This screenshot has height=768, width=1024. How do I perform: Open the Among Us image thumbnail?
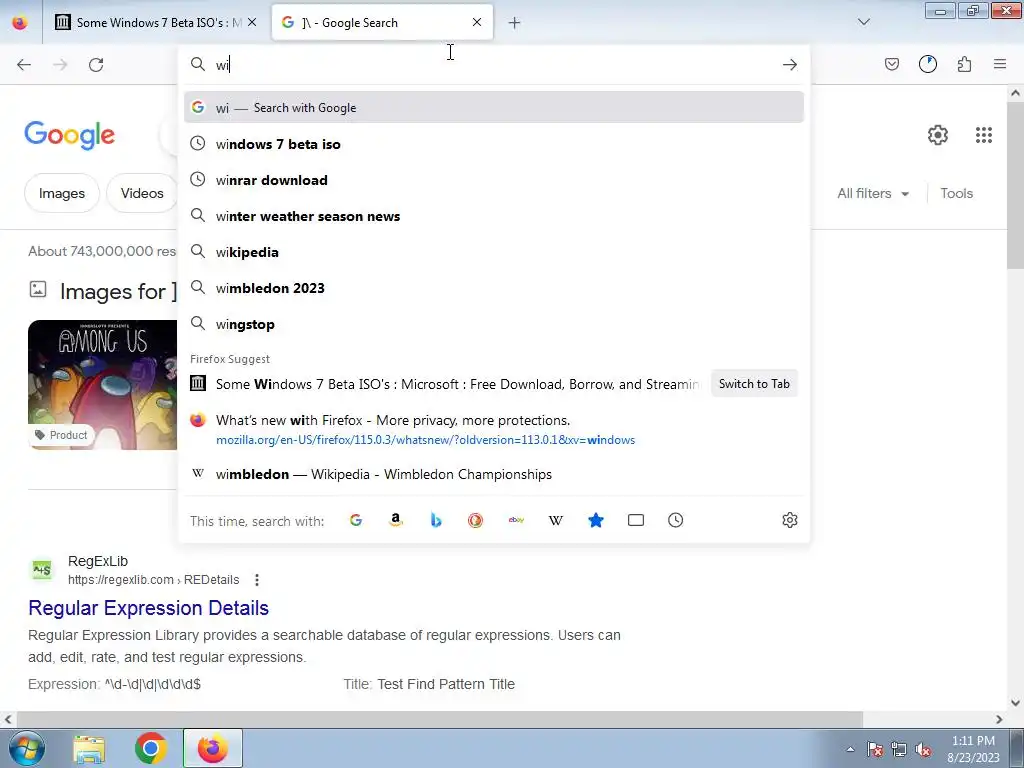point(103,385)
